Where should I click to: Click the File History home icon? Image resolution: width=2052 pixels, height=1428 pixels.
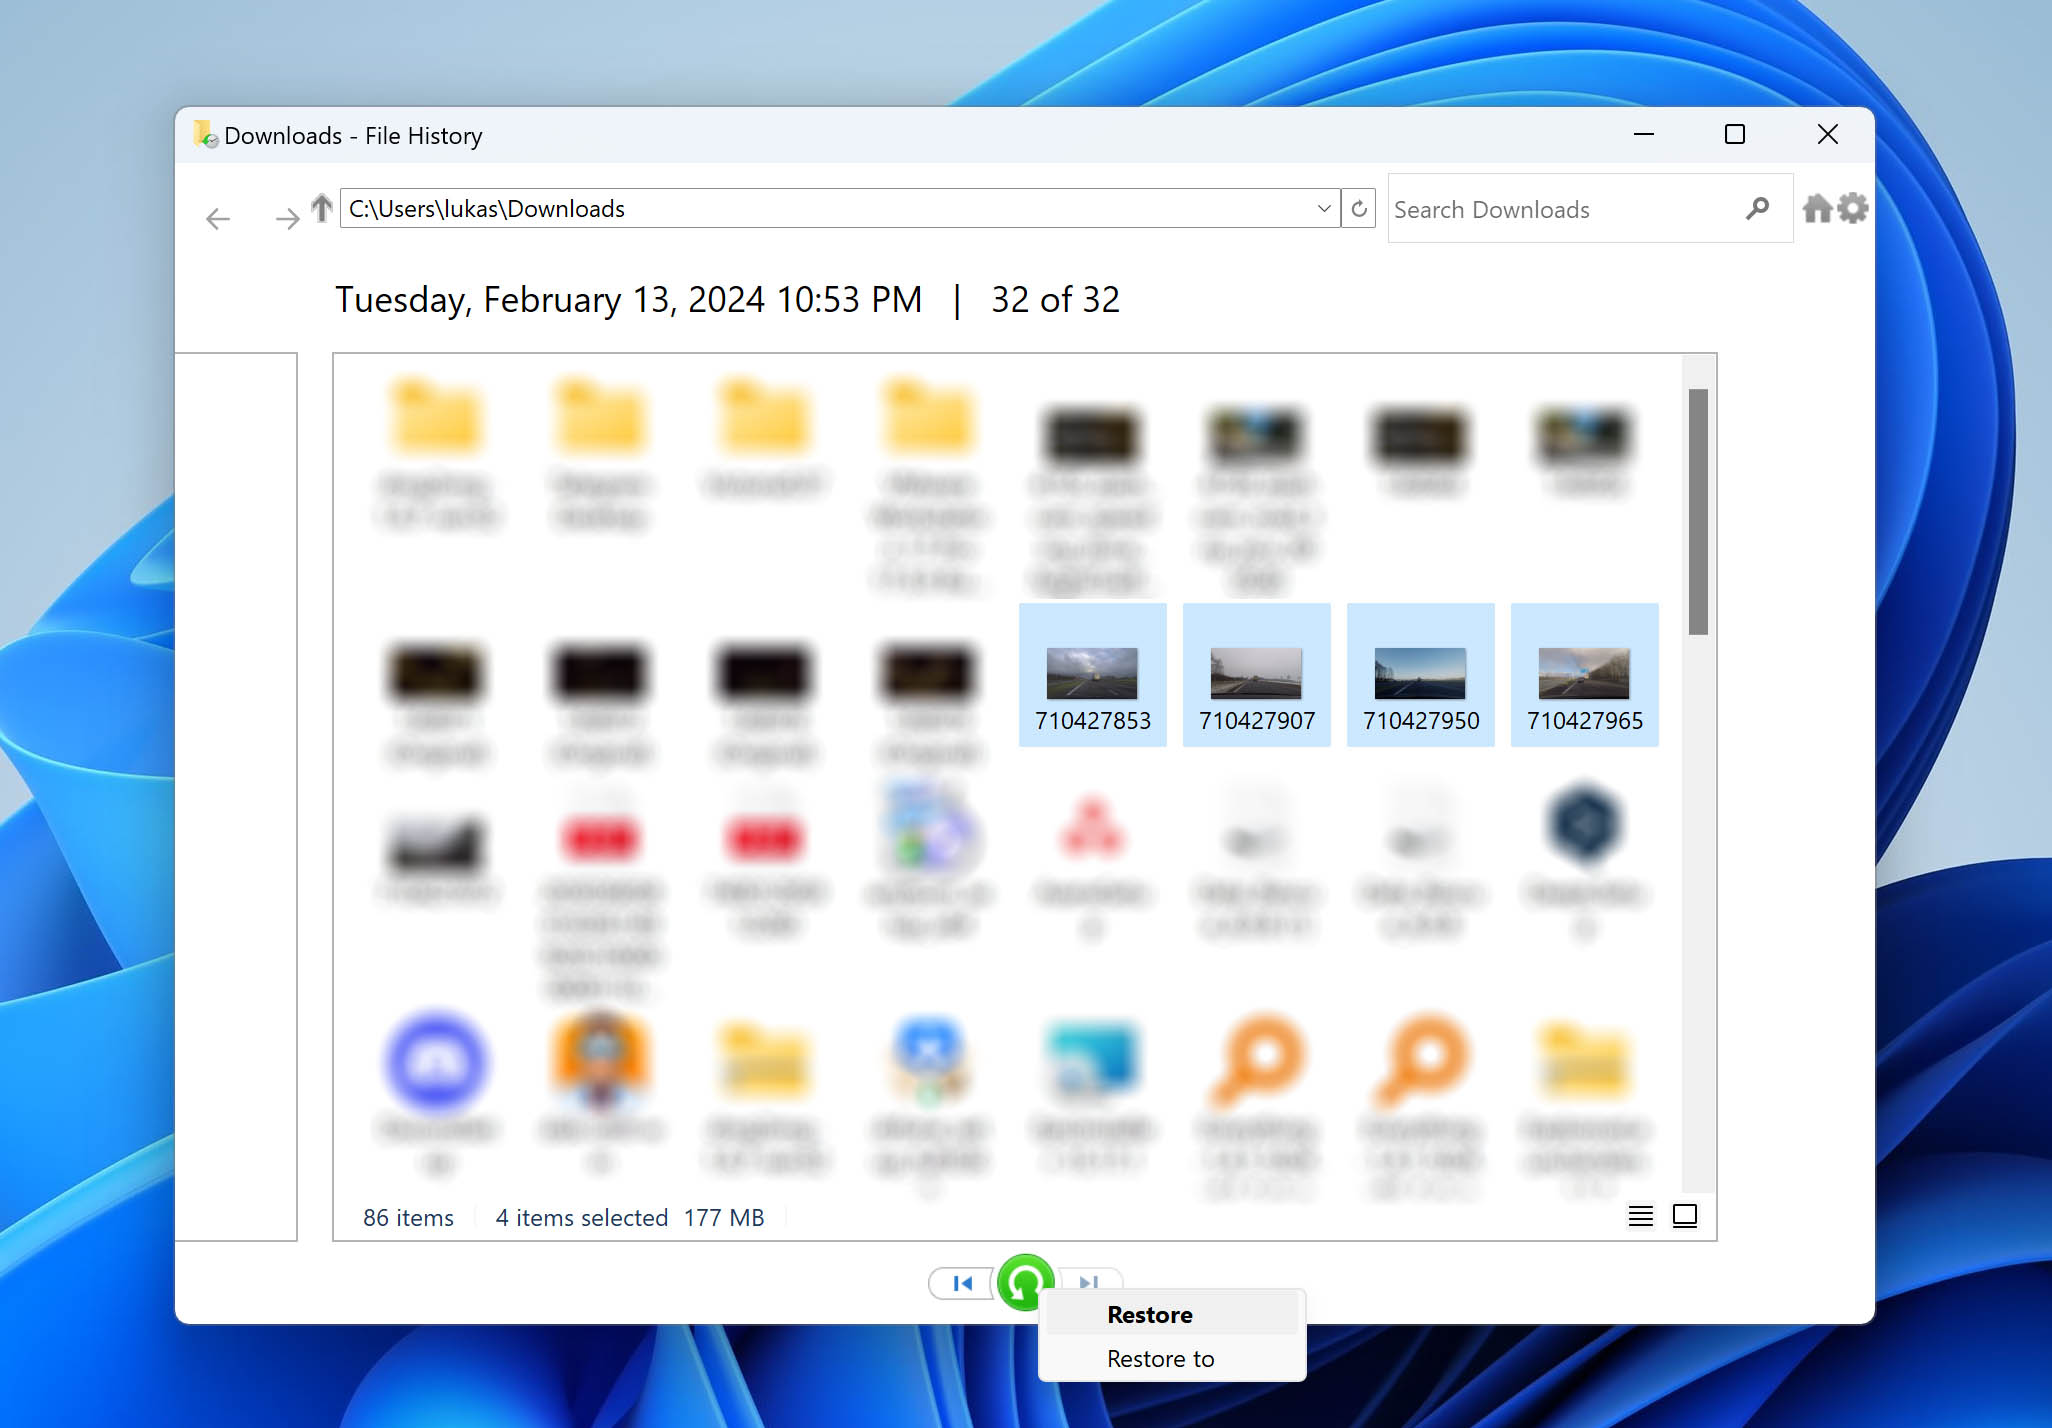(x=1818, y=207)
